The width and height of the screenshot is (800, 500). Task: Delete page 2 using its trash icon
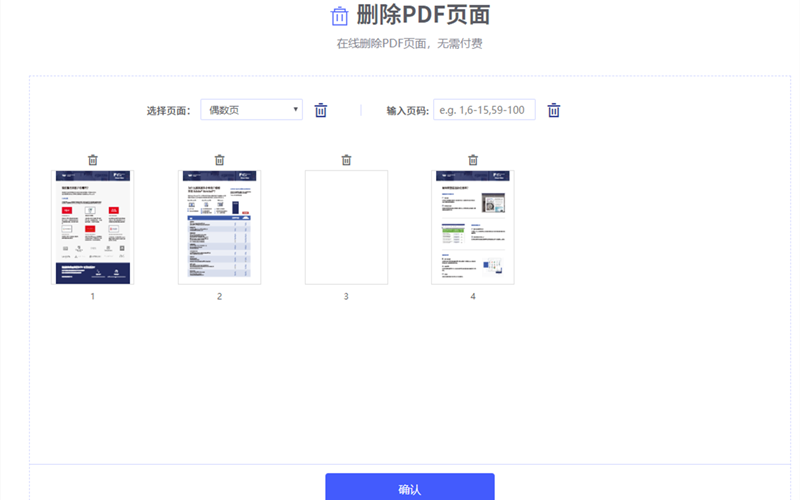(220, 160)
